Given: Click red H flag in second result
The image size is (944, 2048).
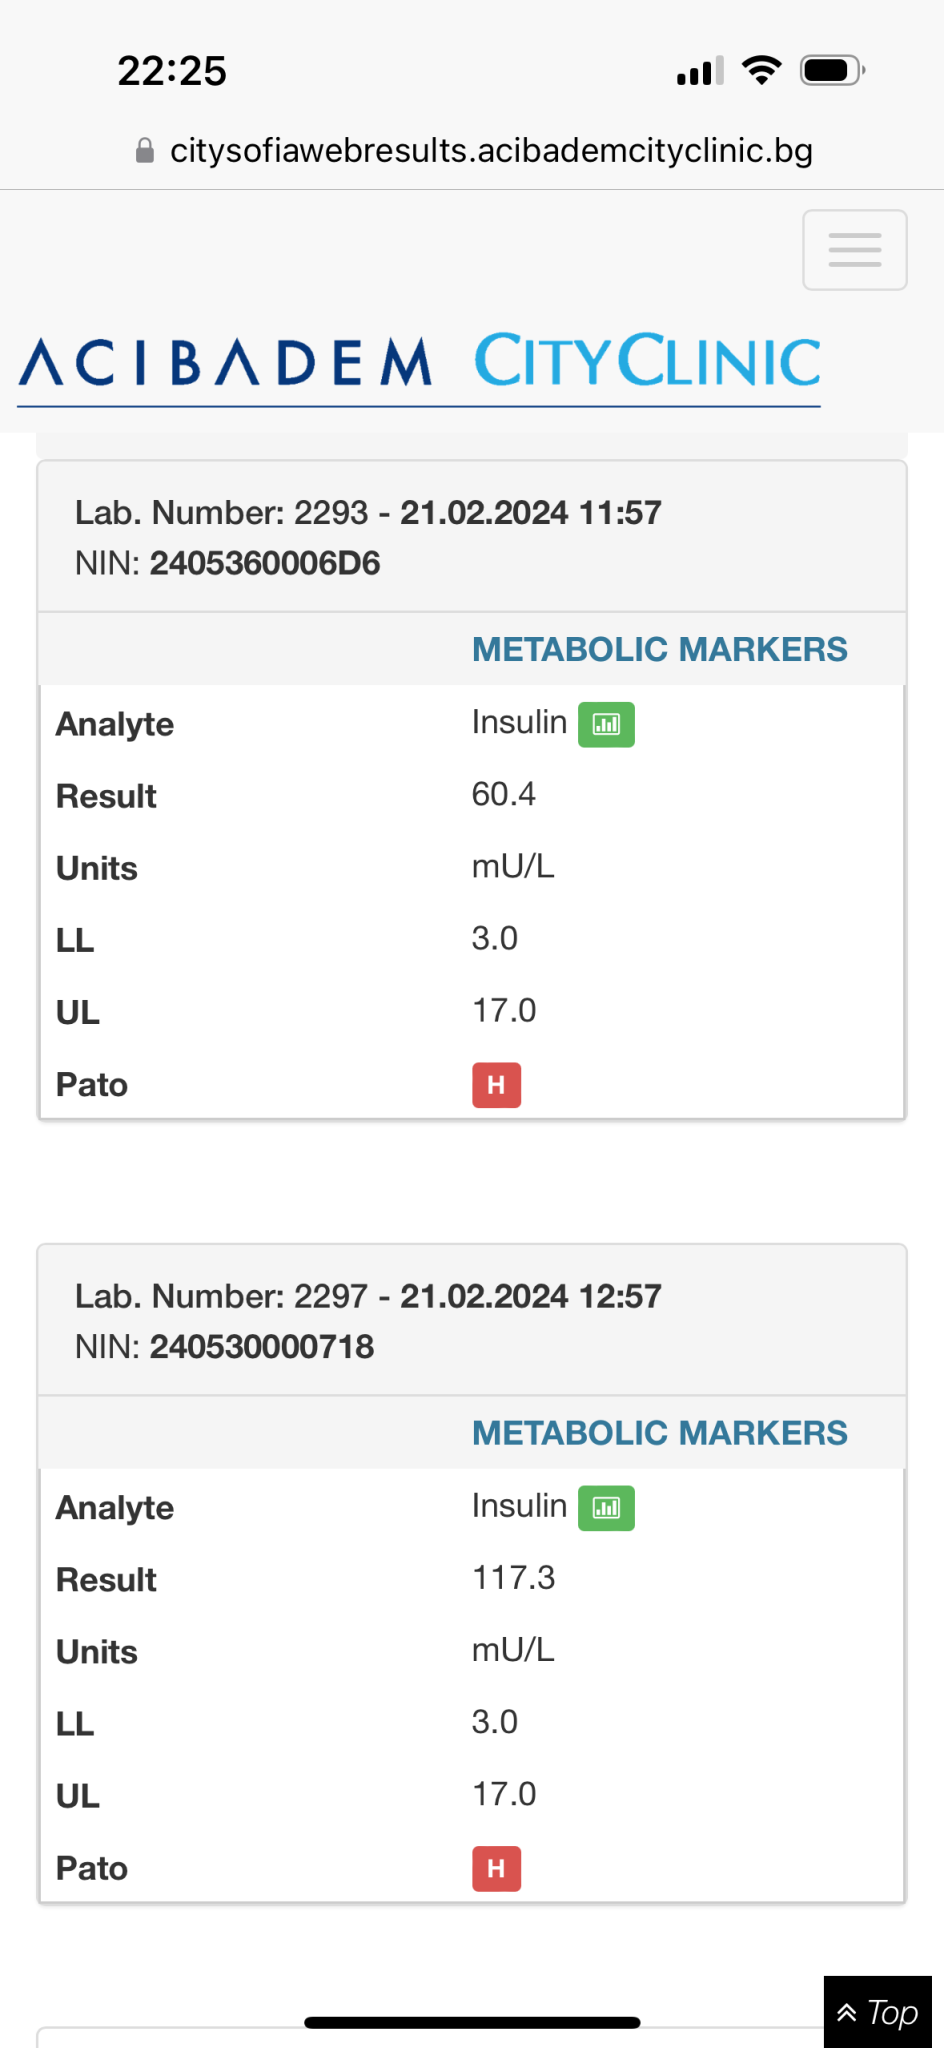Looking at the screenshot, I should click(x=496, y=1869).
